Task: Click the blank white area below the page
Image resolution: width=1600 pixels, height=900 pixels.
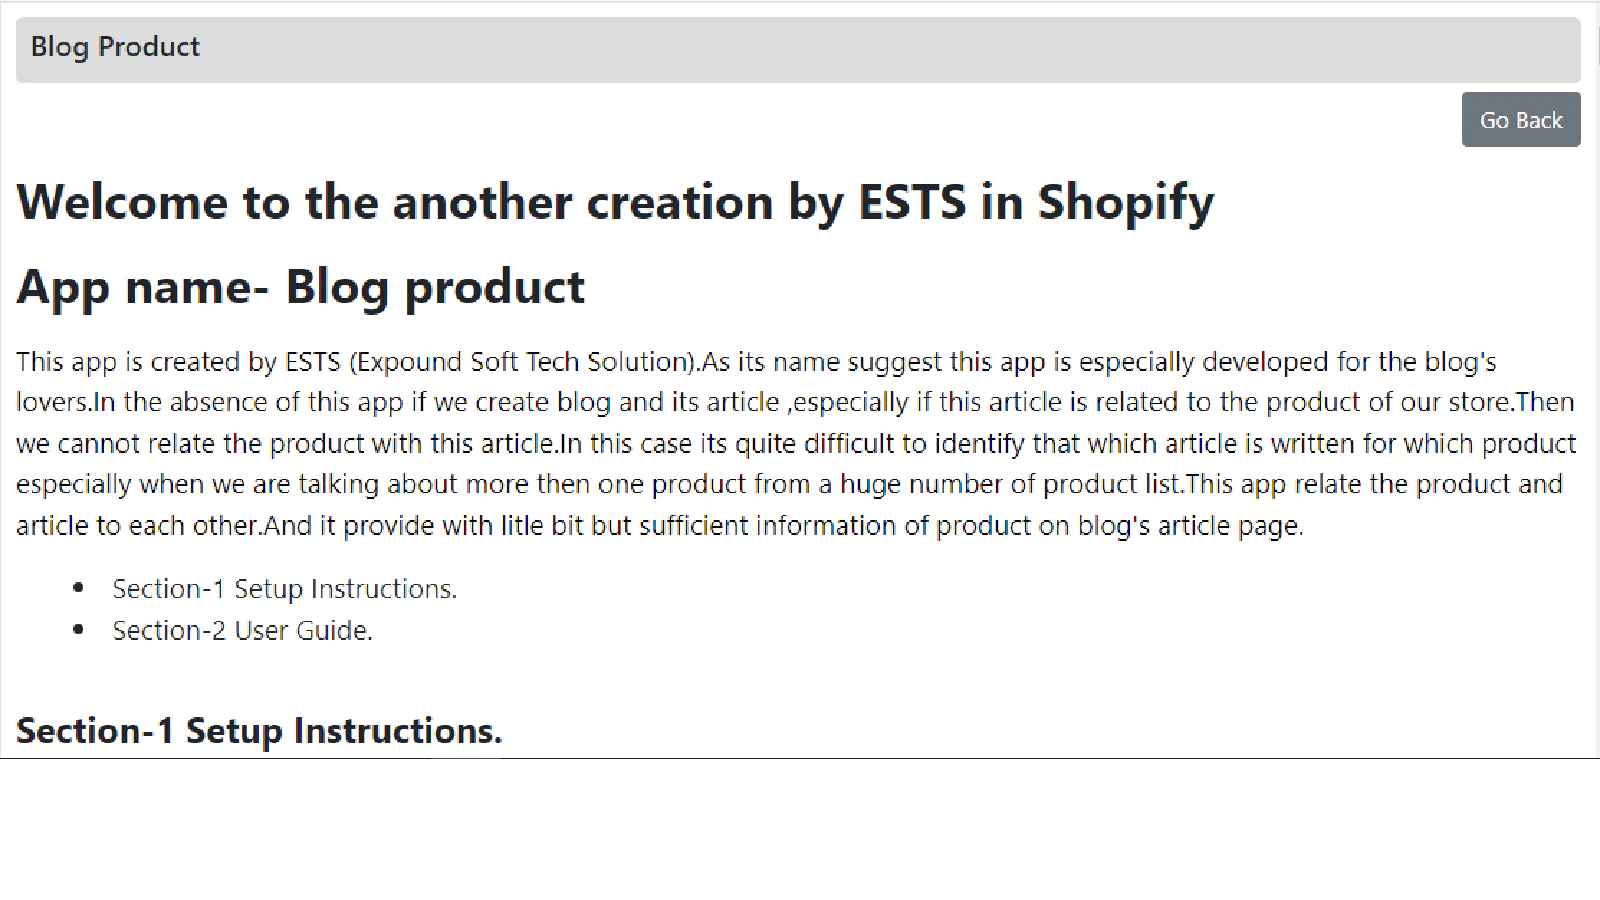Action: click(800, 830)
